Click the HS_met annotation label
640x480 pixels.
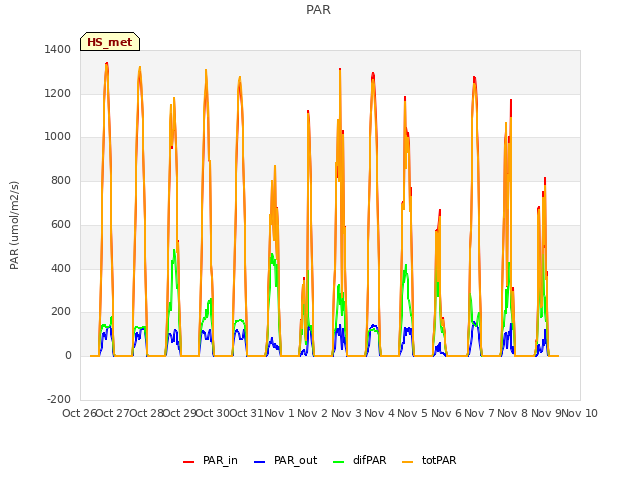coord(110,42)
